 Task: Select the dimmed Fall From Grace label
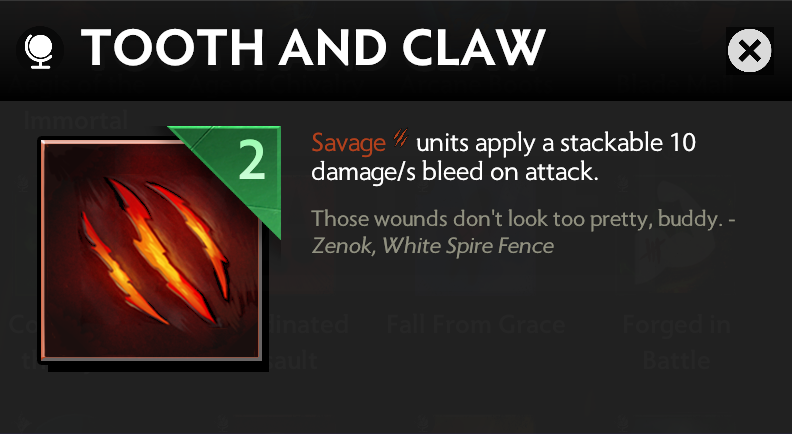[476, 324]
